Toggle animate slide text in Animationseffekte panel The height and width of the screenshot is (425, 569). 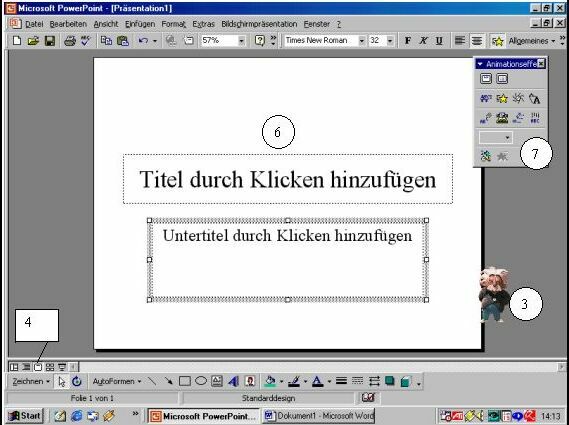tap(502, 79)
